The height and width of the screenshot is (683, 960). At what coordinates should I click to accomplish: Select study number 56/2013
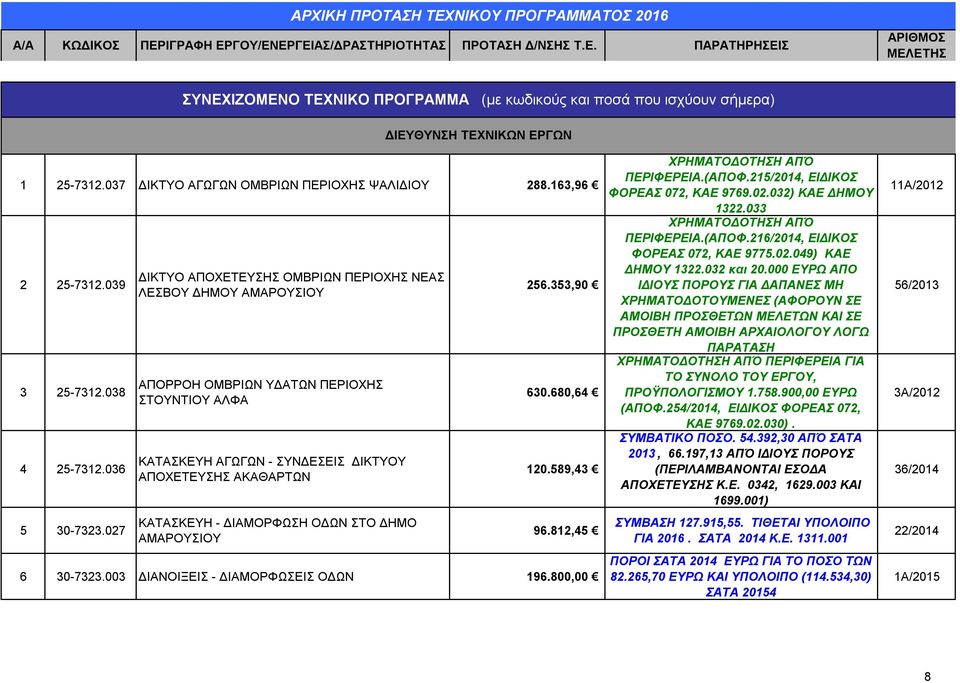917,285
